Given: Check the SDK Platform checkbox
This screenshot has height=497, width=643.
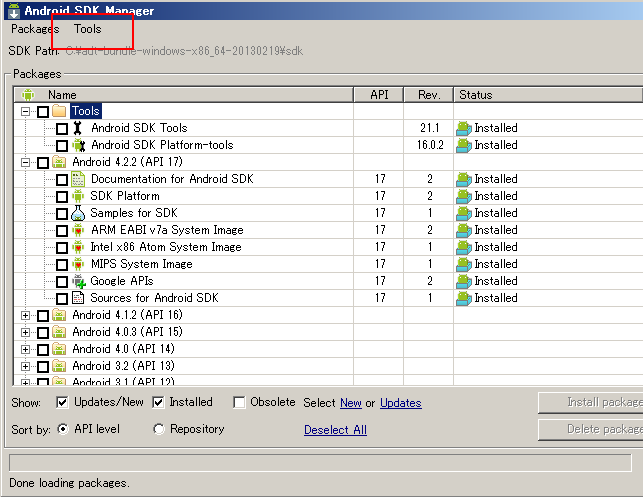Looking at the screenshot, I should [62, 197].
